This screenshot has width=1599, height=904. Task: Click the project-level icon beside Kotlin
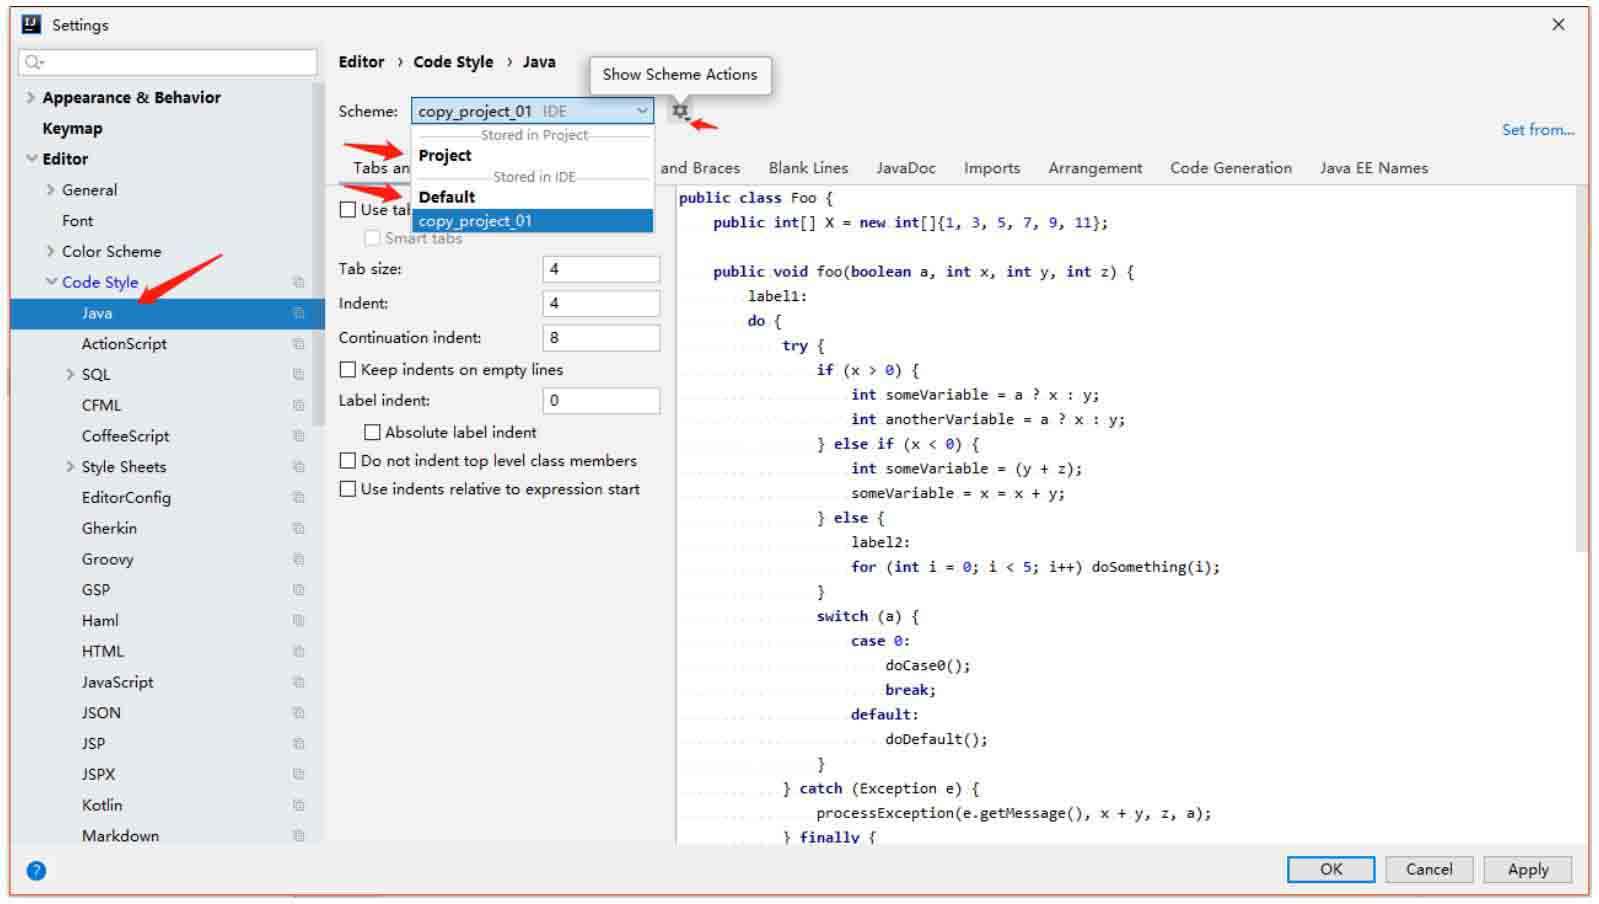[x=298, y=805]
